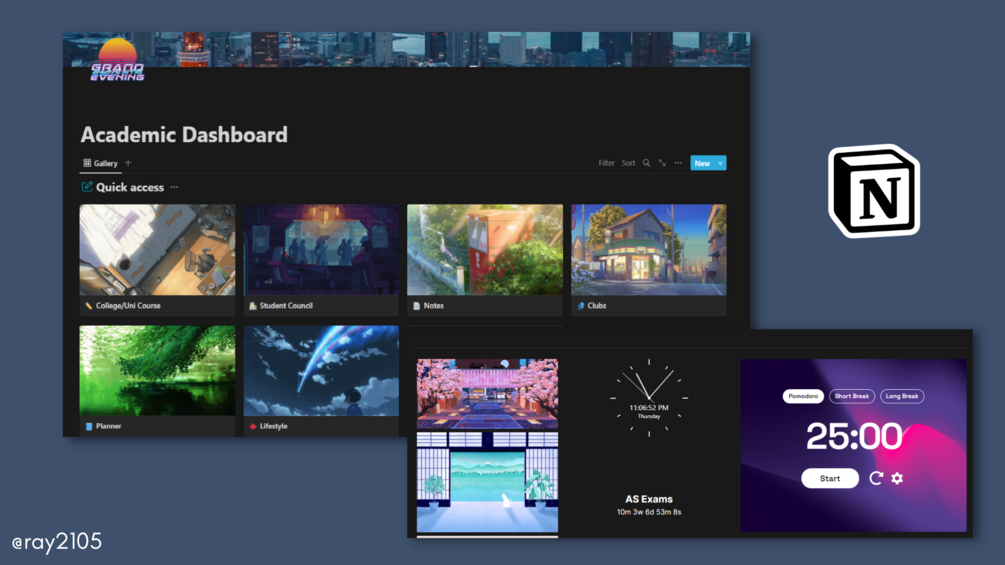Open the Quick access ellipsis menu
This screenshot has width=1005, height=565.
click(x=174, y=187)
